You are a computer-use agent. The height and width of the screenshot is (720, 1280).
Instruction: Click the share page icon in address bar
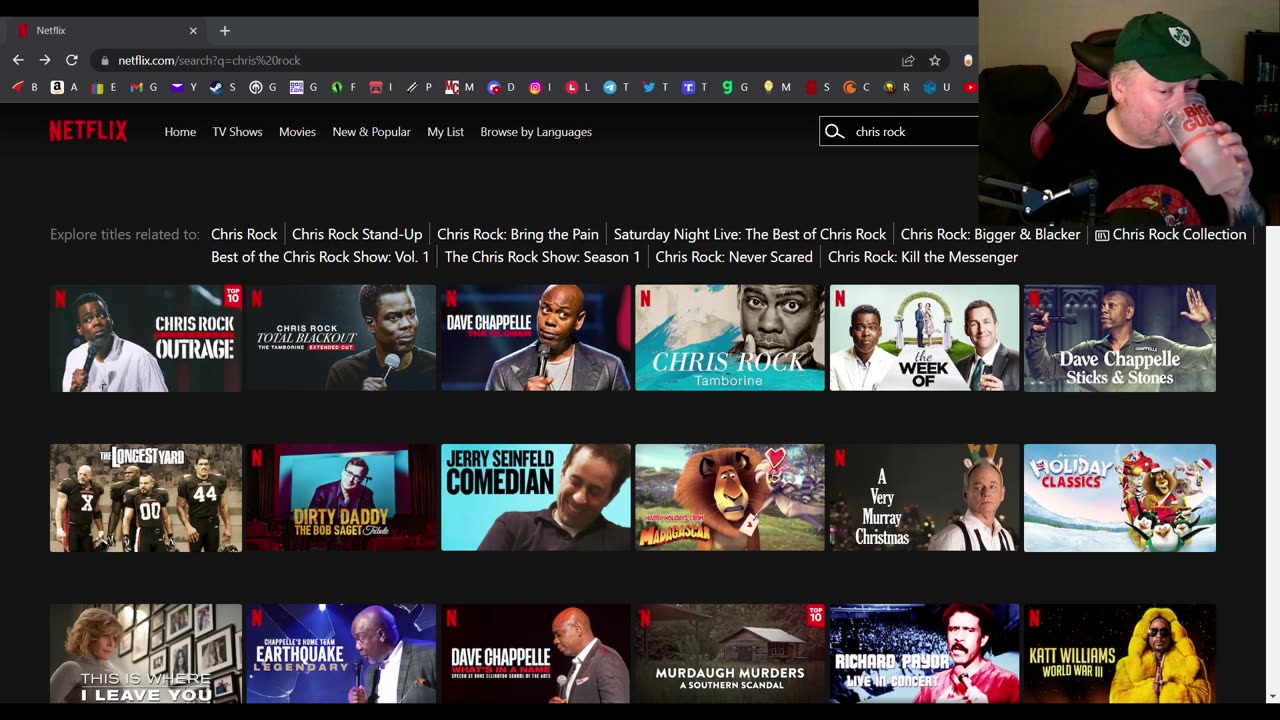(x=908, y=60)
